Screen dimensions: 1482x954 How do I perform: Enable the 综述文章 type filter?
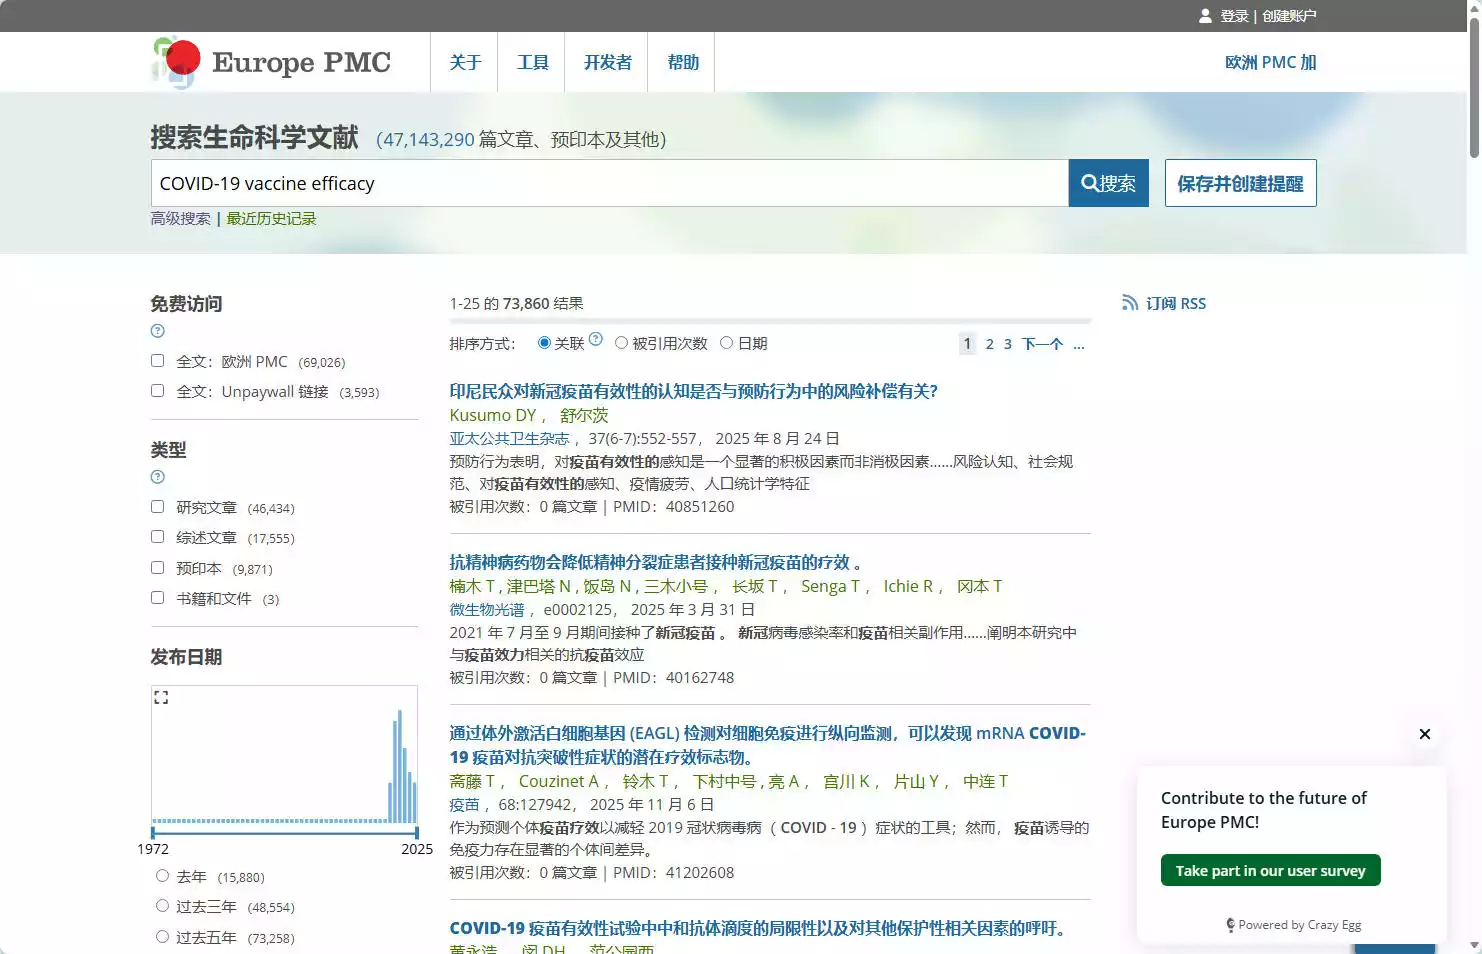tap(157, 537)
